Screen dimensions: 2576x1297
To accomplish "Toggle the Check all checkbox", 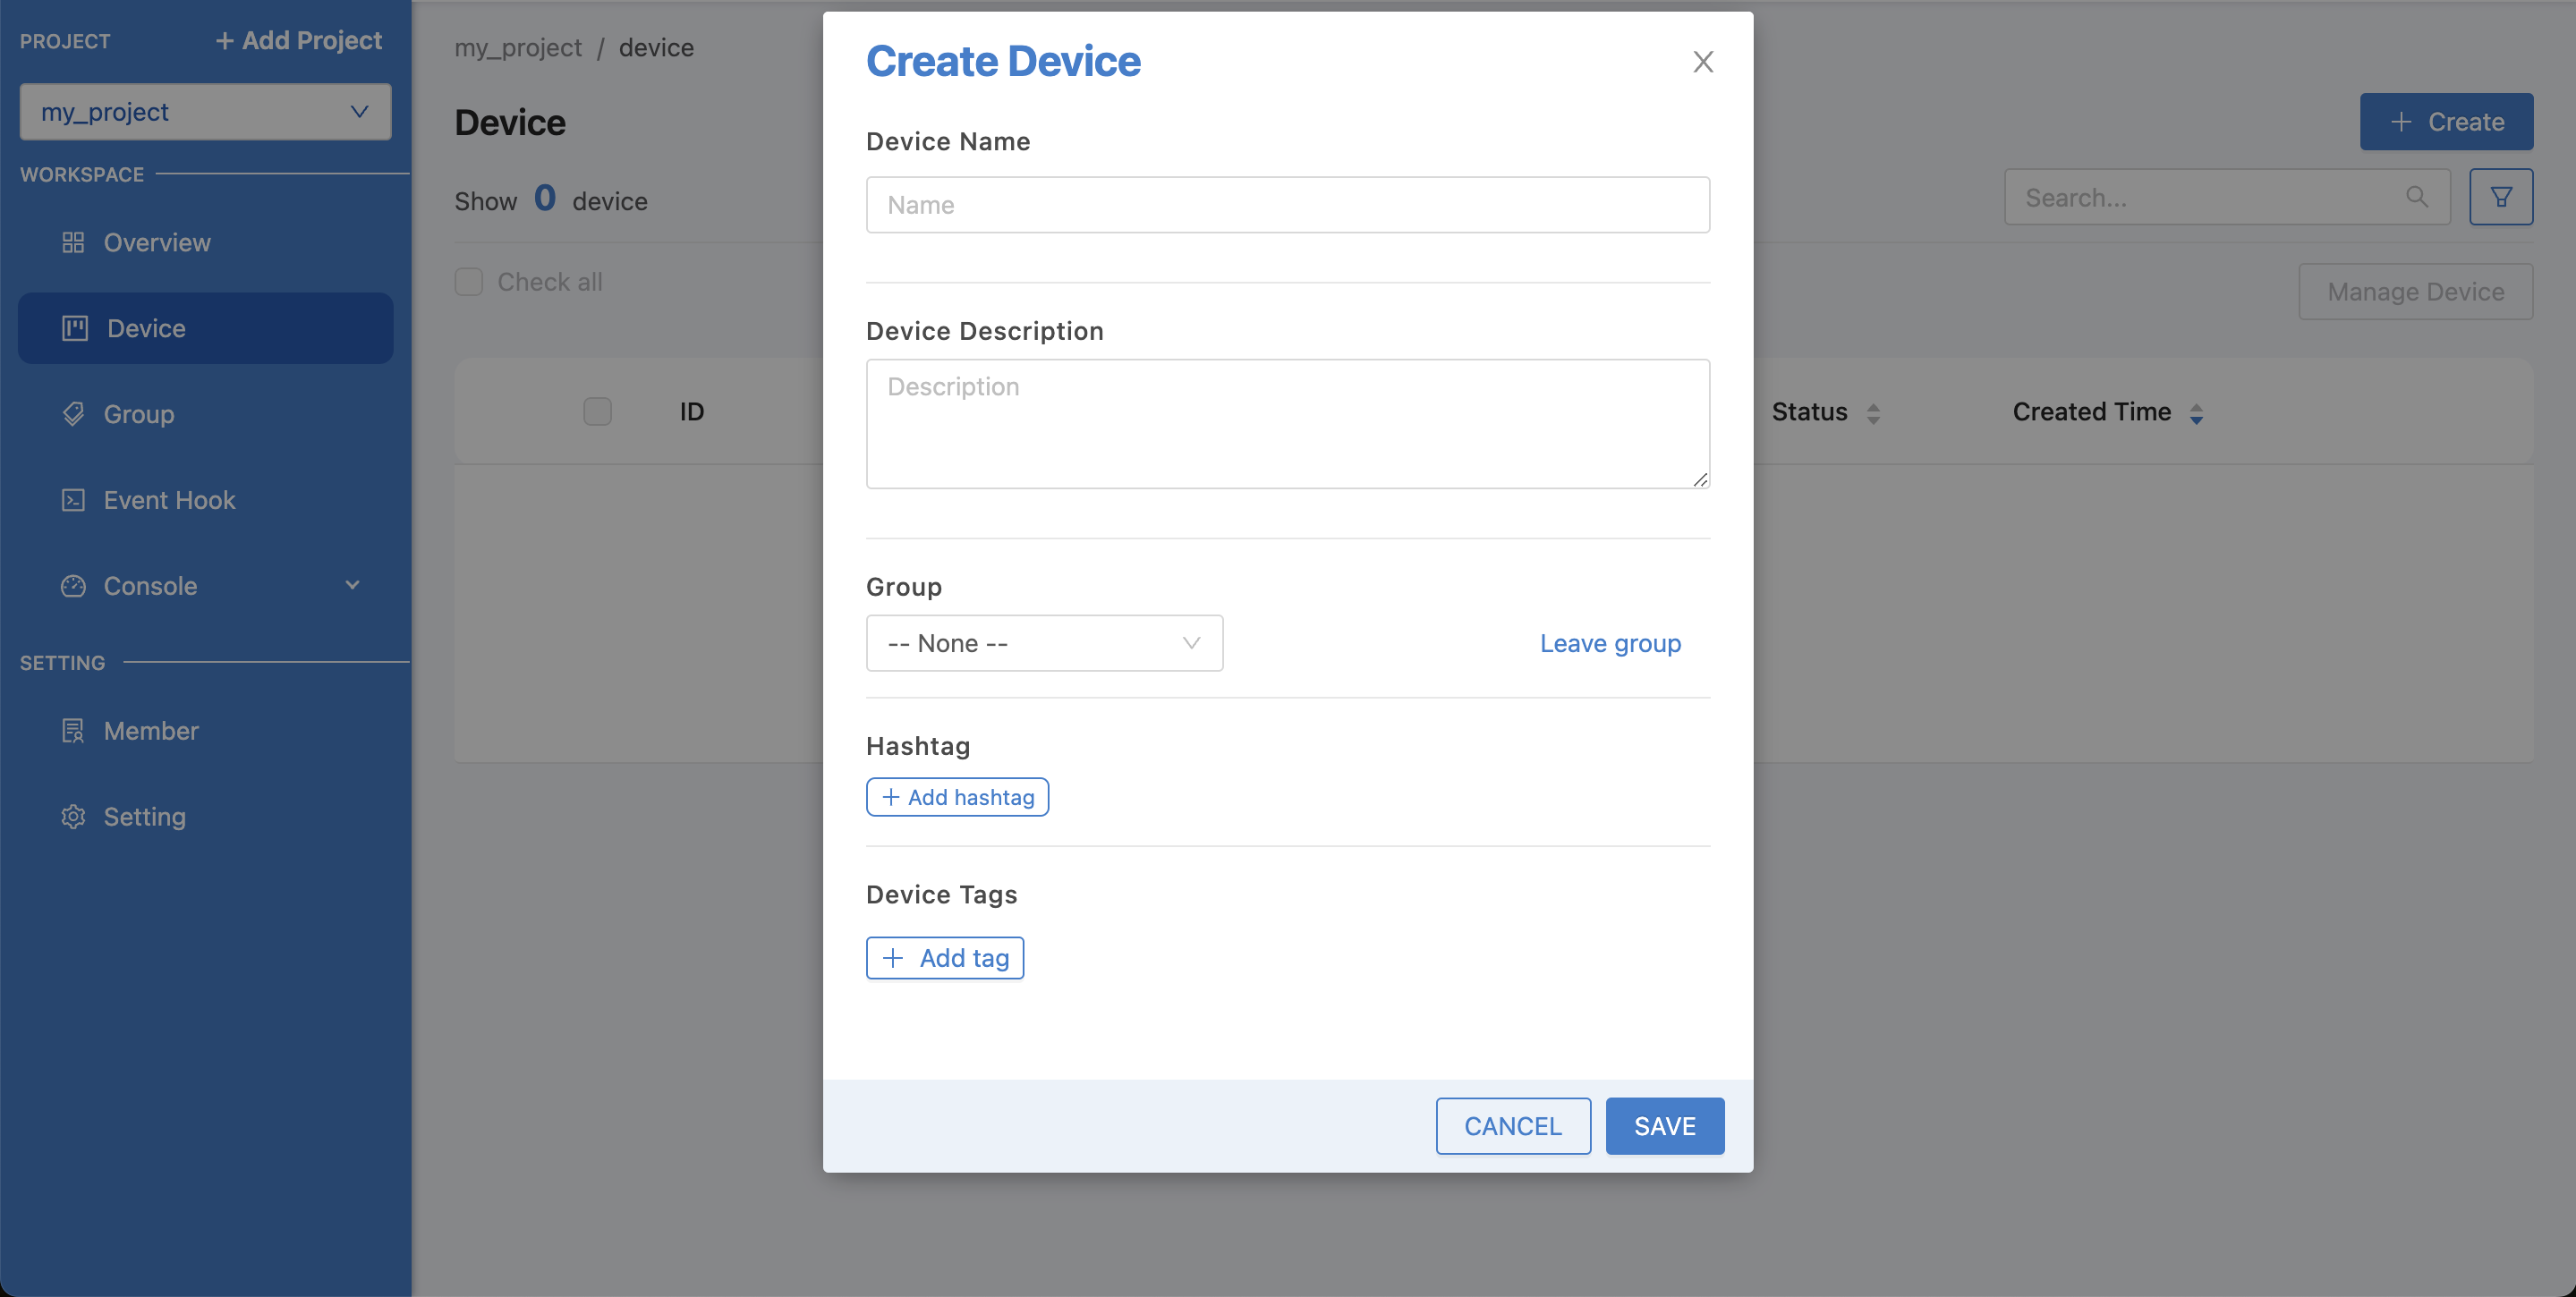I will 470,281.
